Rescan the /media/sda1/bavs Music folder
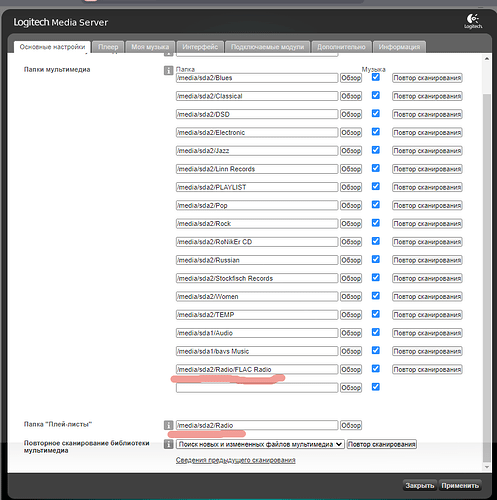 click(x=427, y=351)
